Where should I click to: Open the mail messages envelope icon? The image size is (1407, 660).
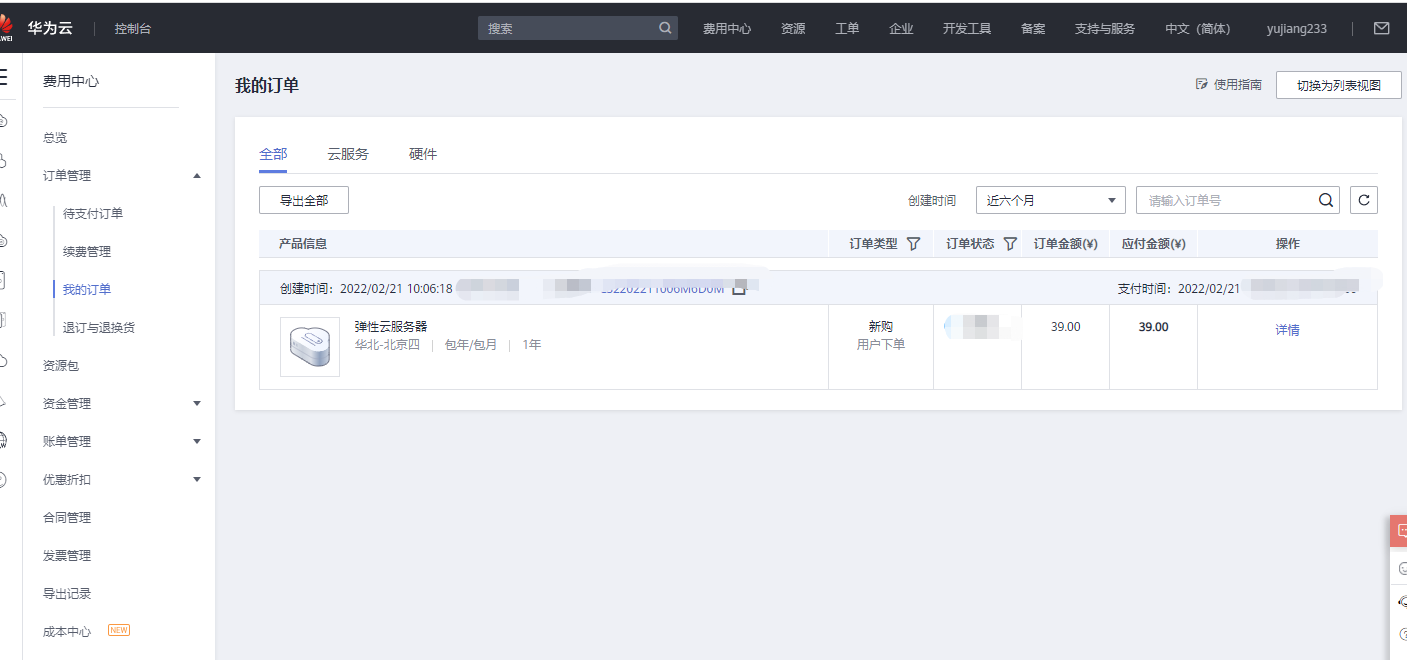1381,28
